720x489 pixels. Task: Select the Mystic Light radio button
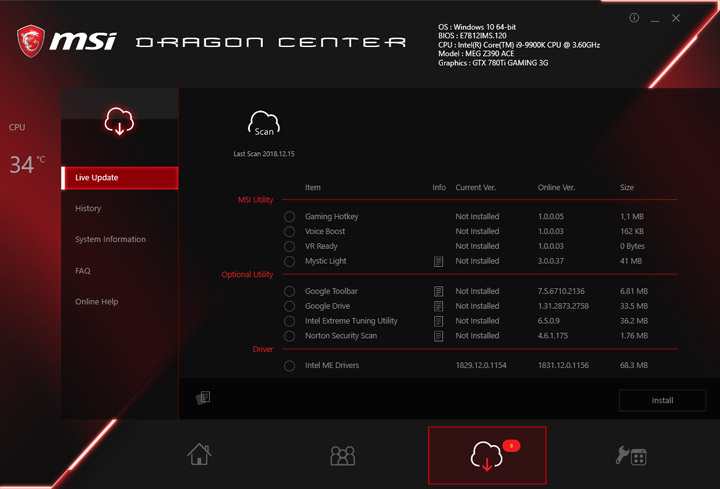[x=289, y=261]
